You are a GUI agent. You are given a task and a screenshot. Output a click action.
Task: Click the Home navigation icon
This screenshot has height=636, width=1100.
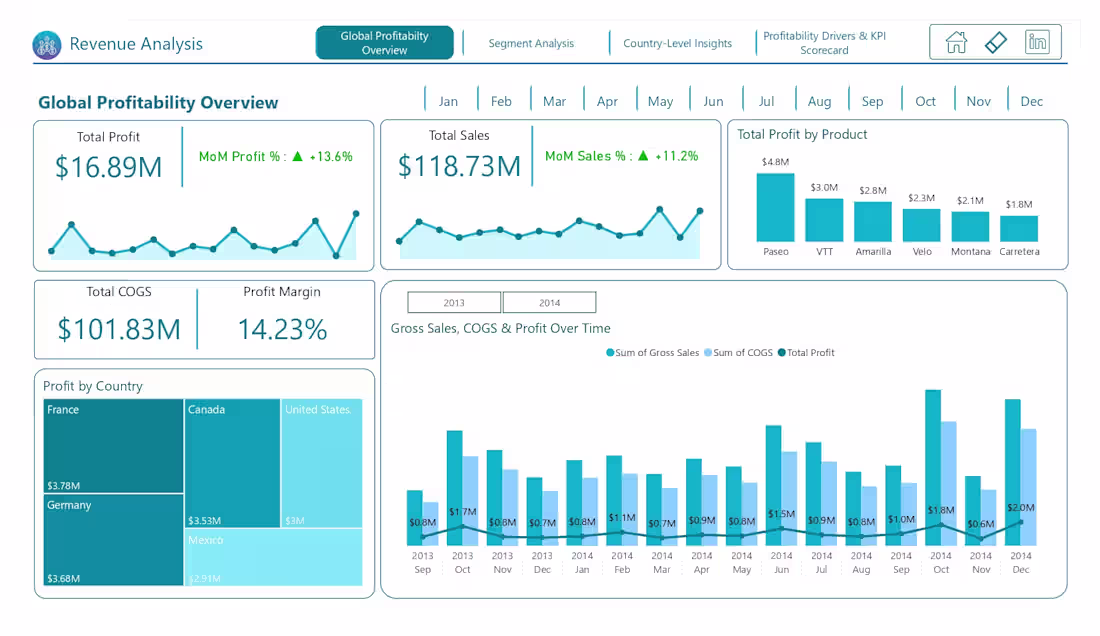click(x=953, y=42)
